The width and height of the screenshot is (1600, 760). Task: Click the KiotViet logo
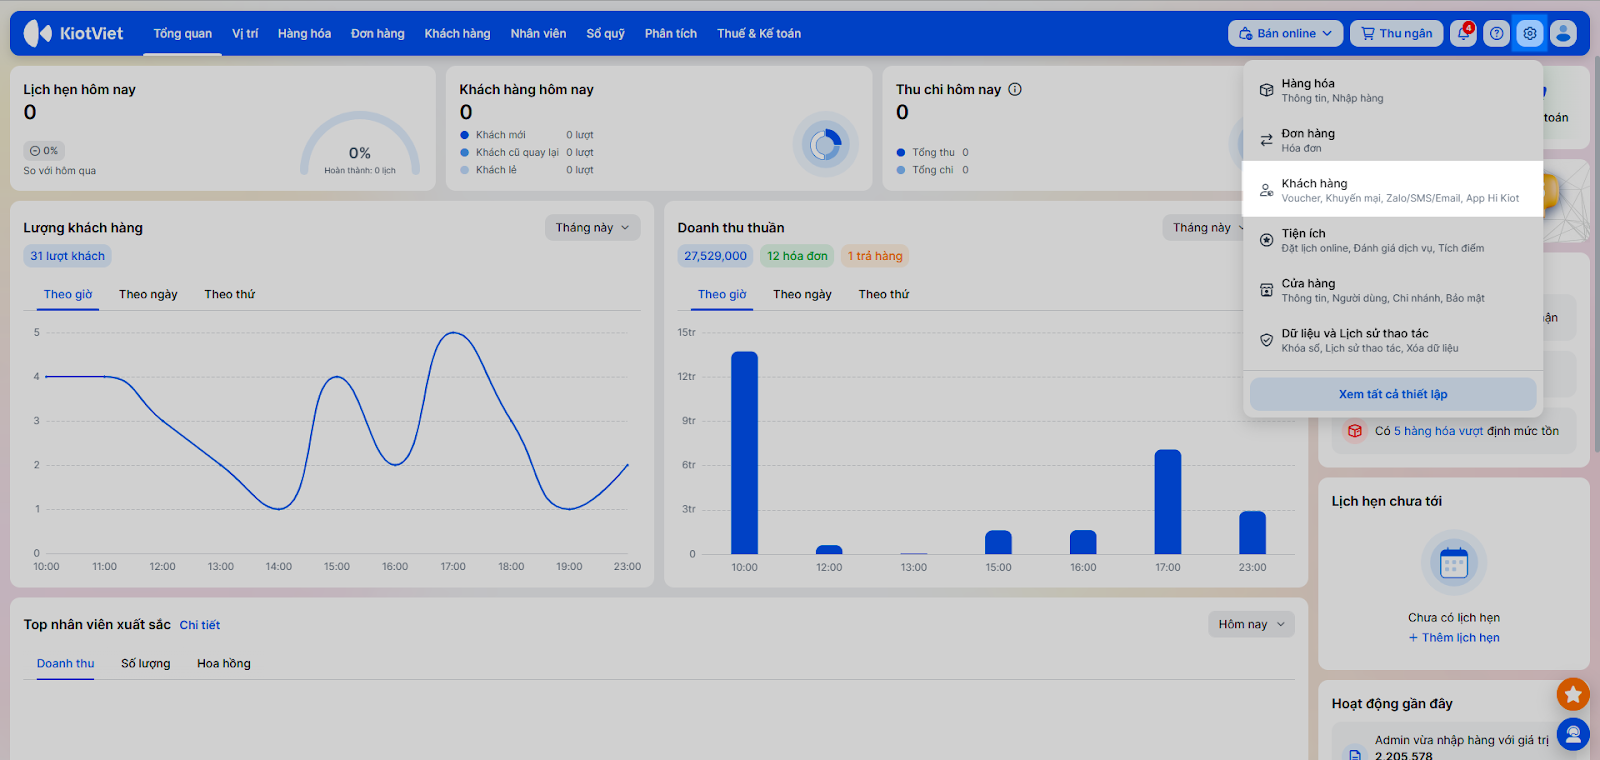73,33
